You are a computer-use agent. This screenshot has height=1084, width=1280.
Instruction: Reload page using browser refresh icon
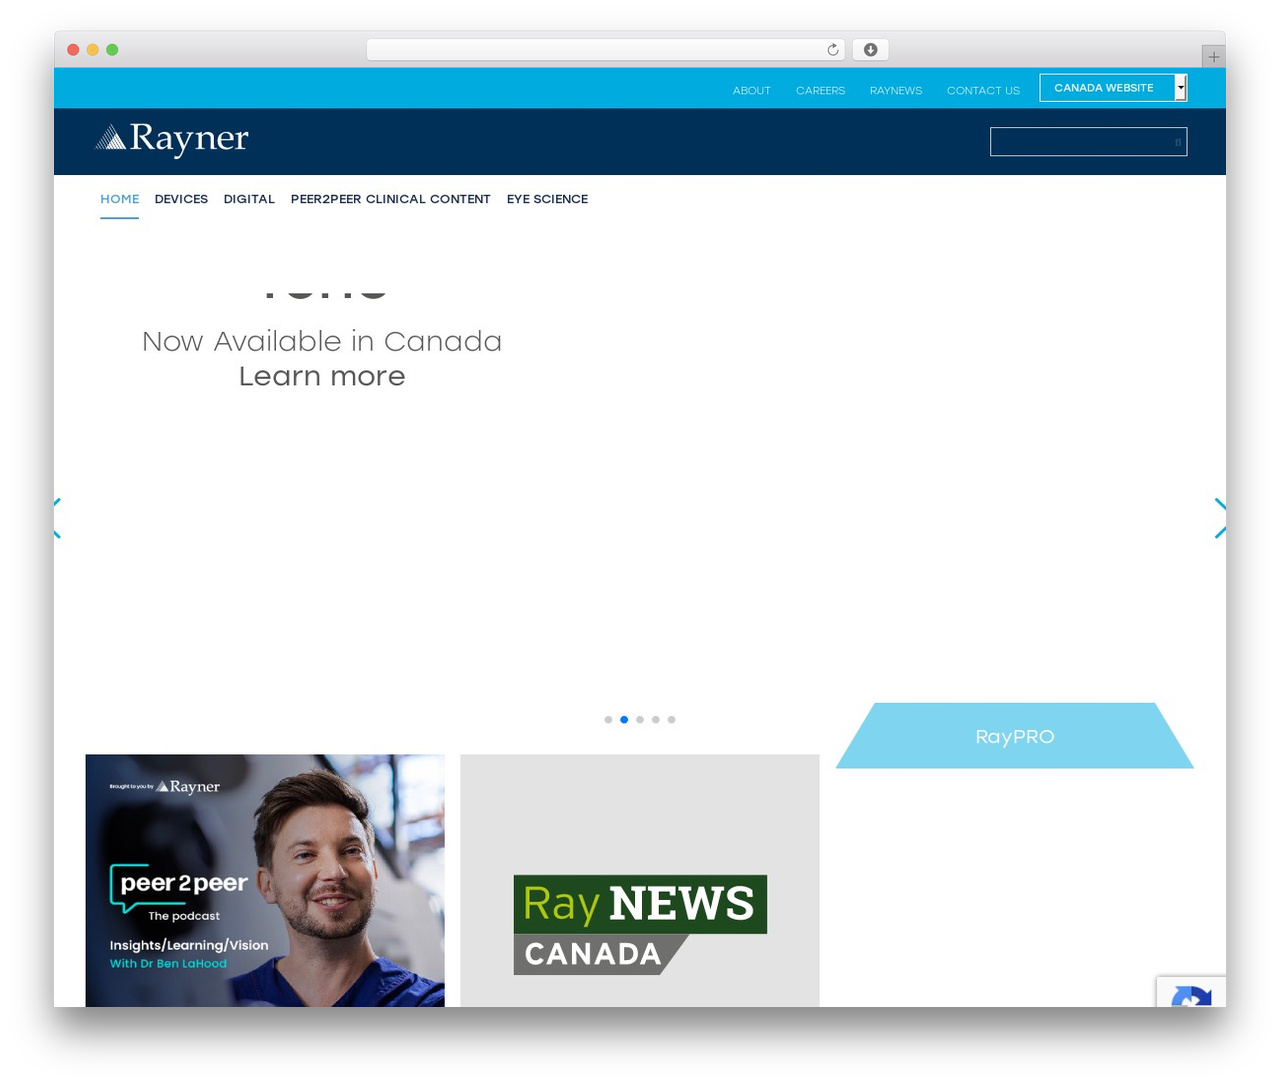point(833,50)
